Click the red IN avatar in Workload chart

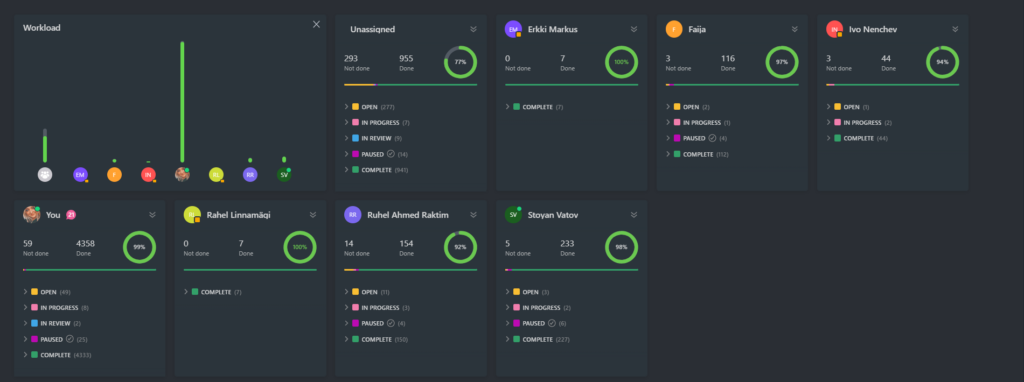pos(148,174)
